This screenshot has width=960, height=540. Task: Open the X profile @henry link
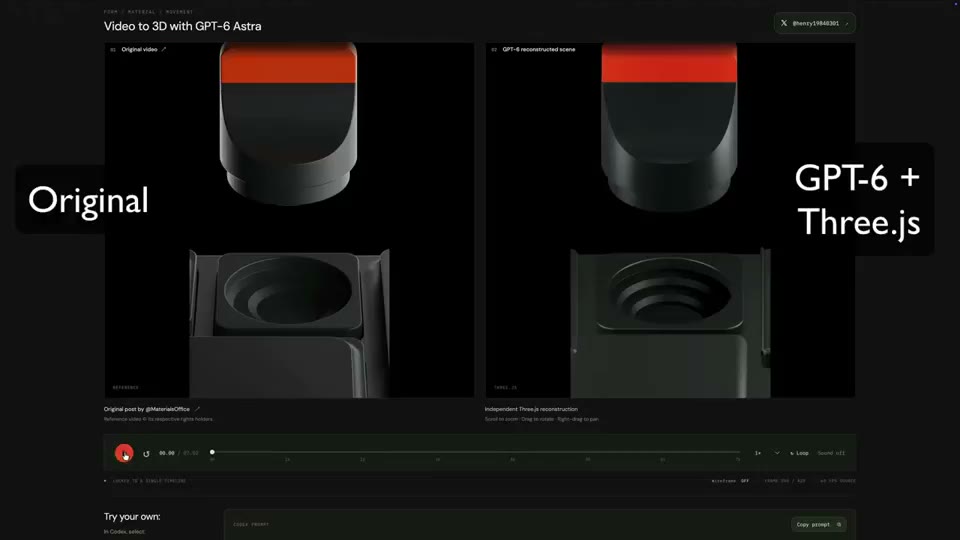(814, 23)
